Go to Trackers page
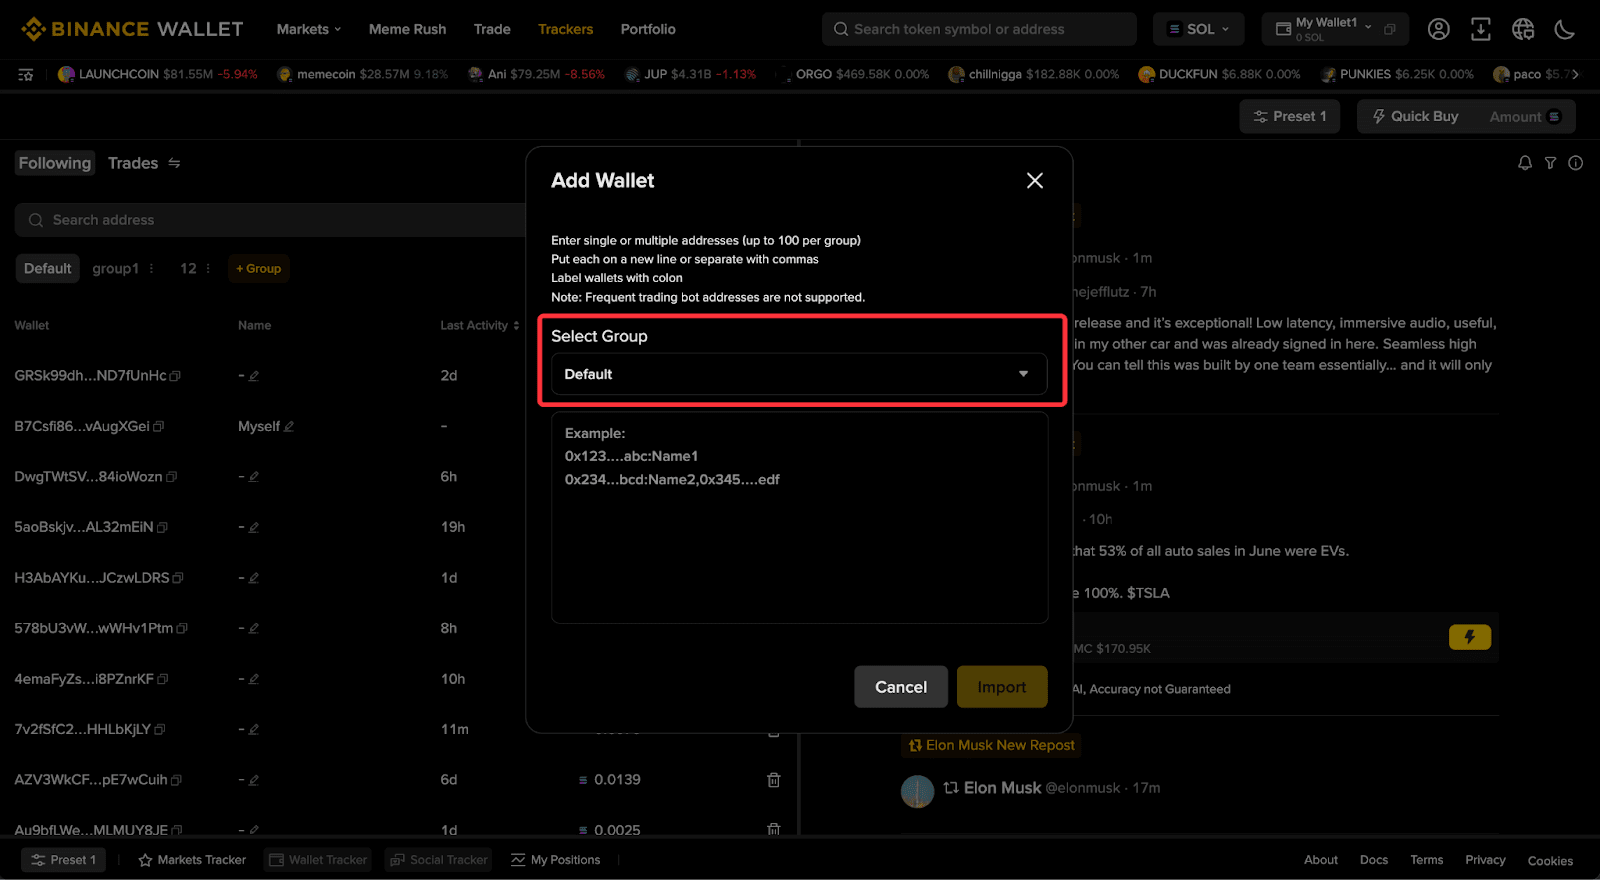Image resolution: width=1600 pixels, height=880 pixels. (565, 29)
